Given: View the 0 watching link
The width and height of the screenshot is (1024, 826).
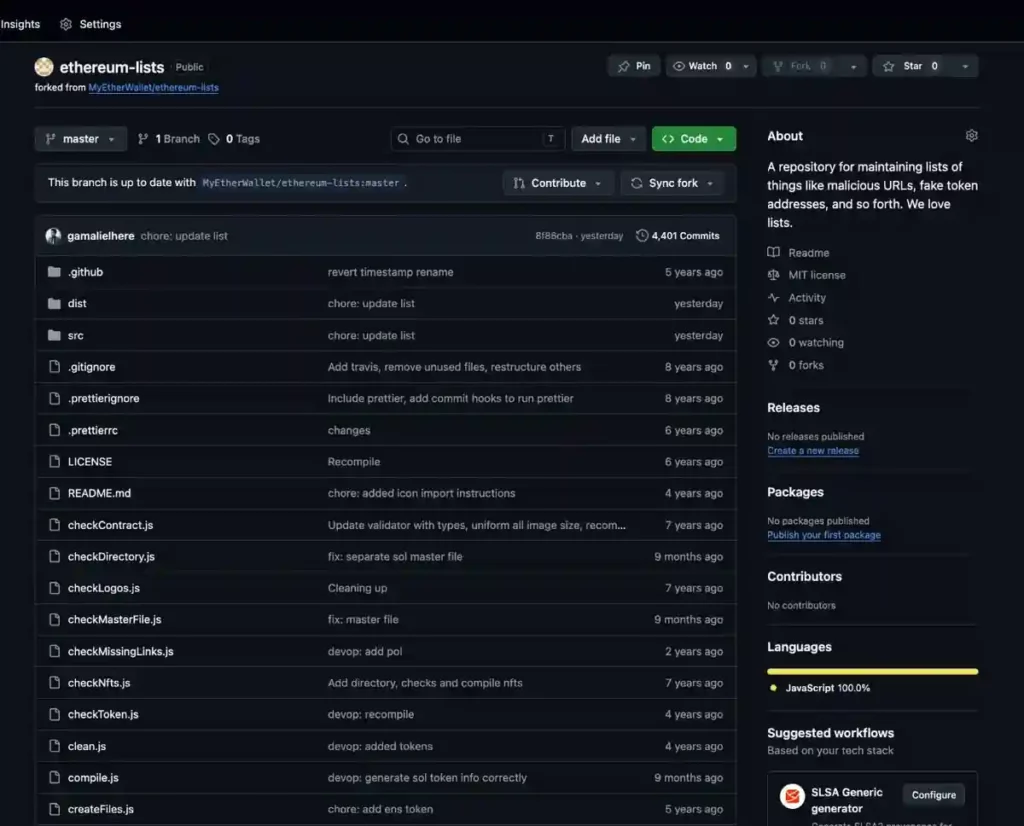Looking at the screenshot, I should pyautogui.click(x=816, y=342).
